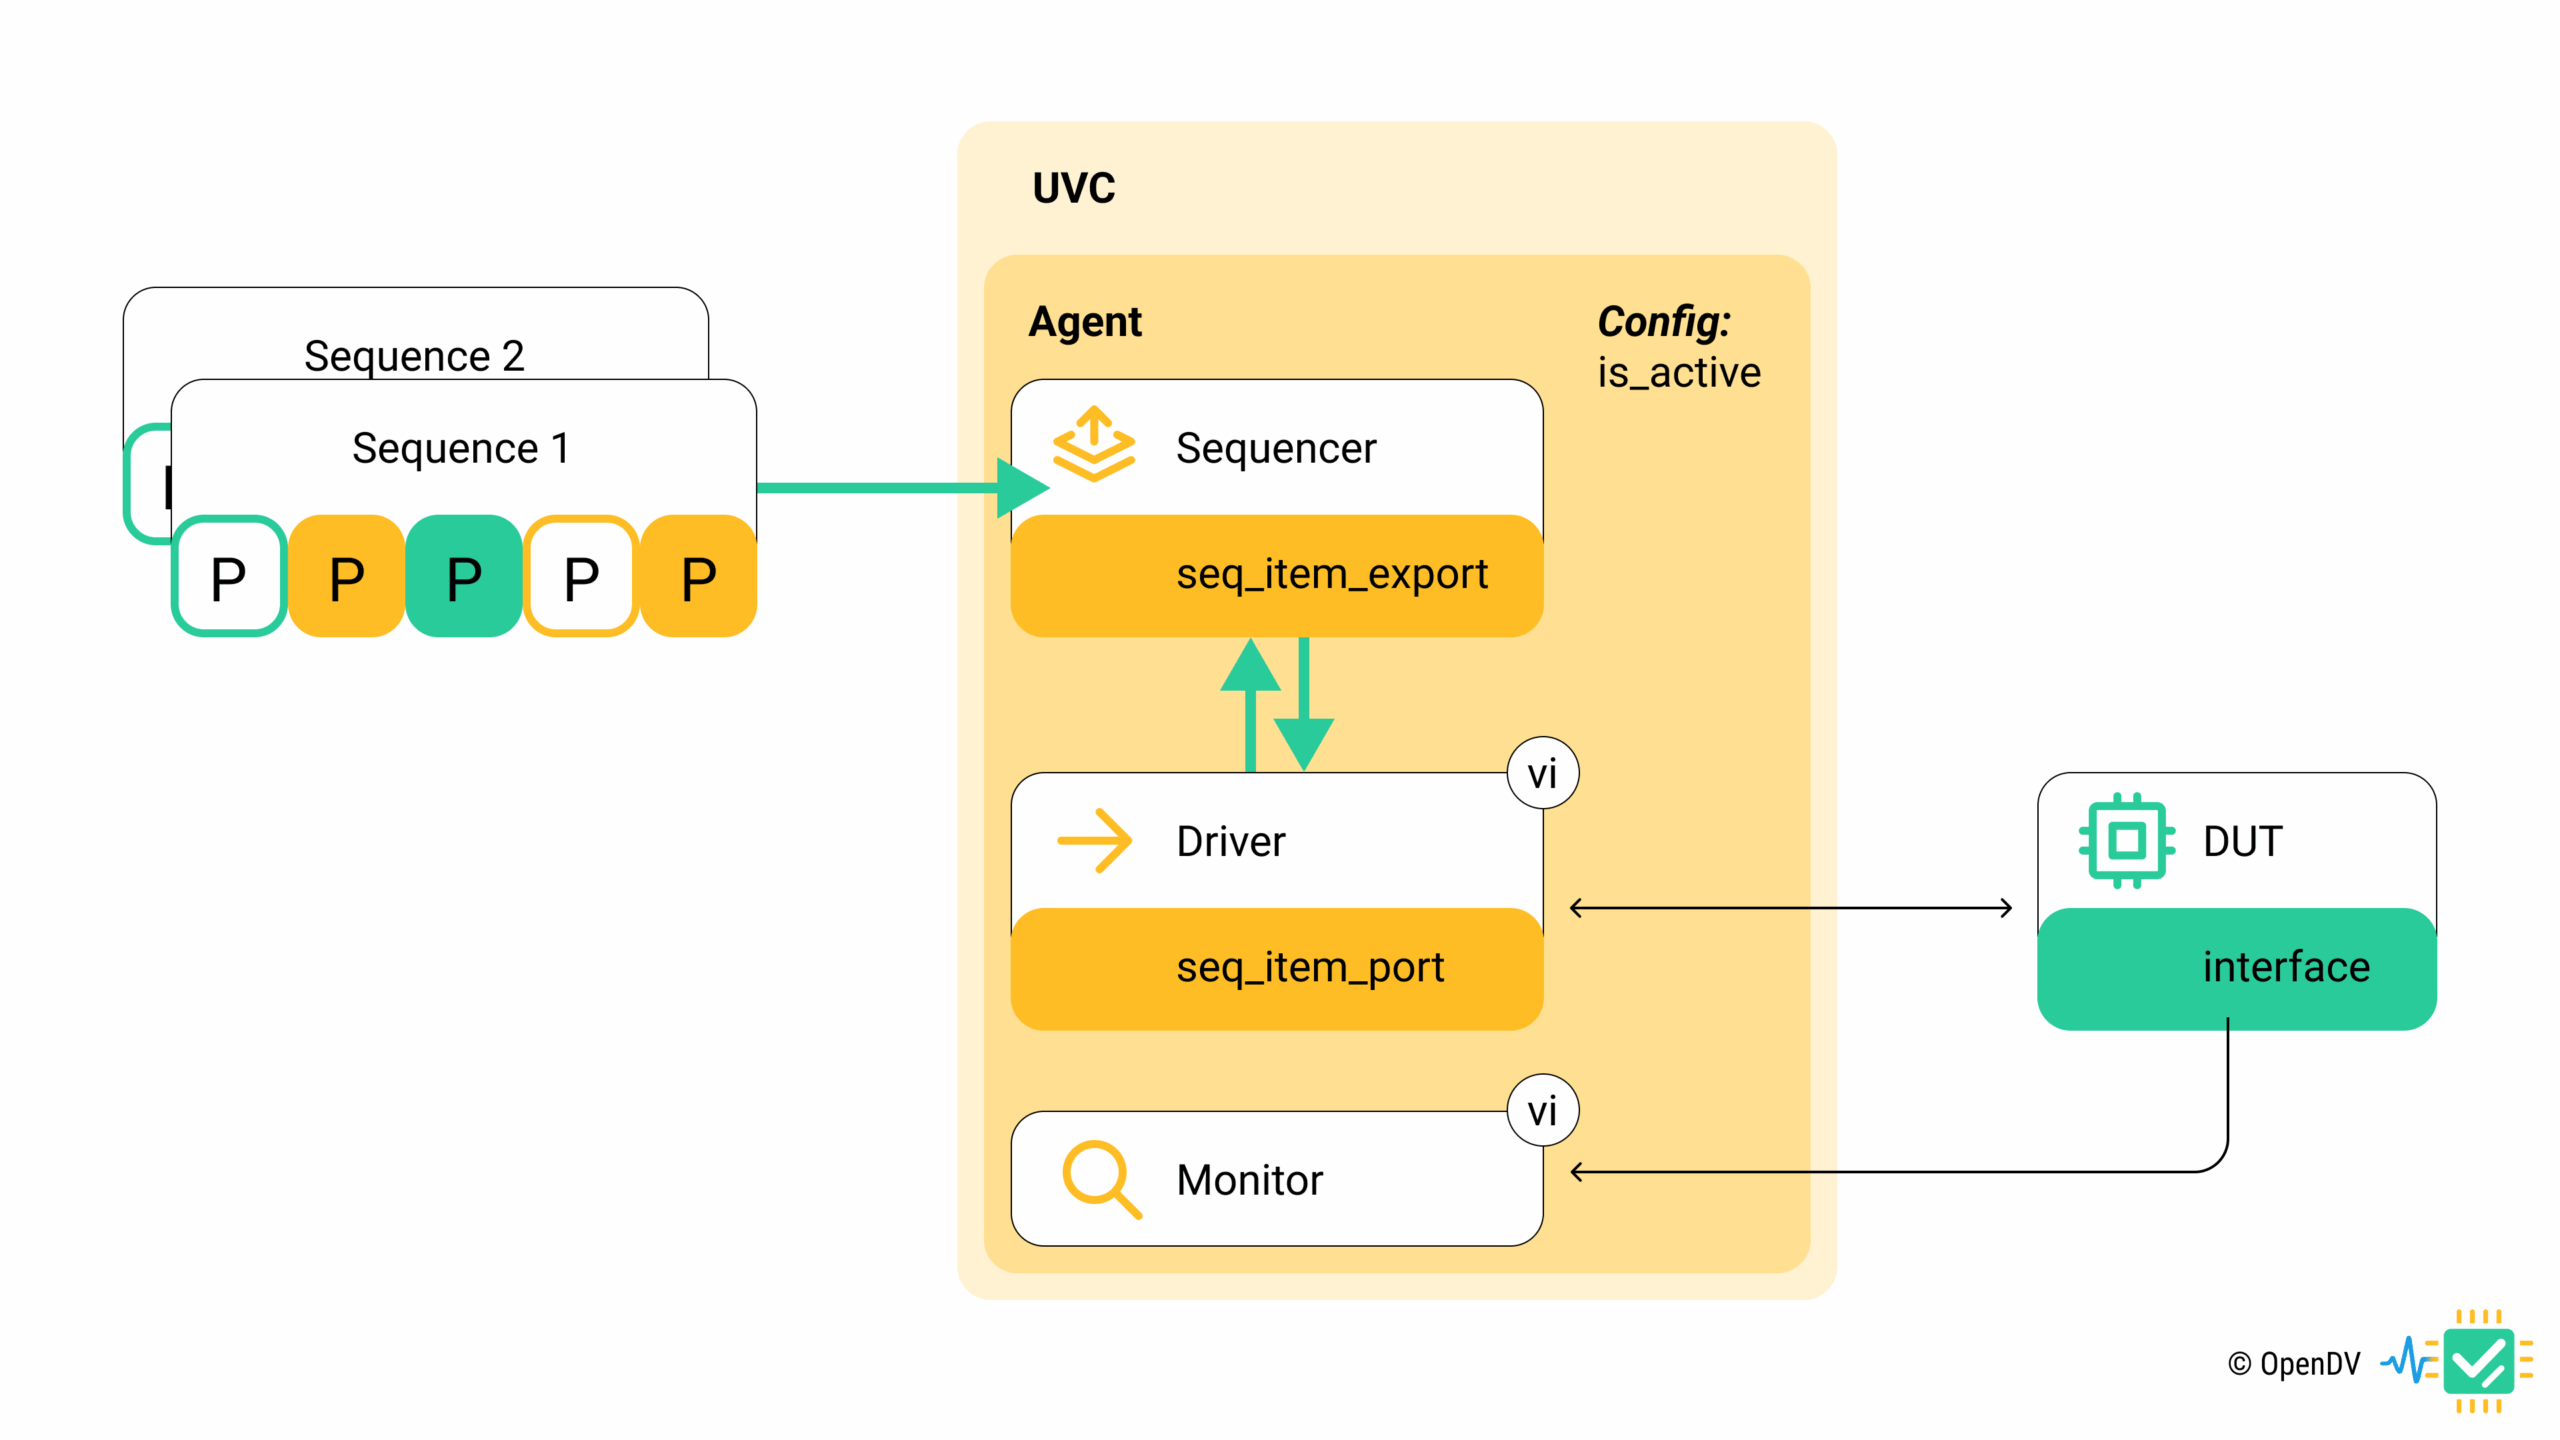Screen dimensions: 2560x1440
Task: Select the Sequence 2 card title
Action: 414,355
